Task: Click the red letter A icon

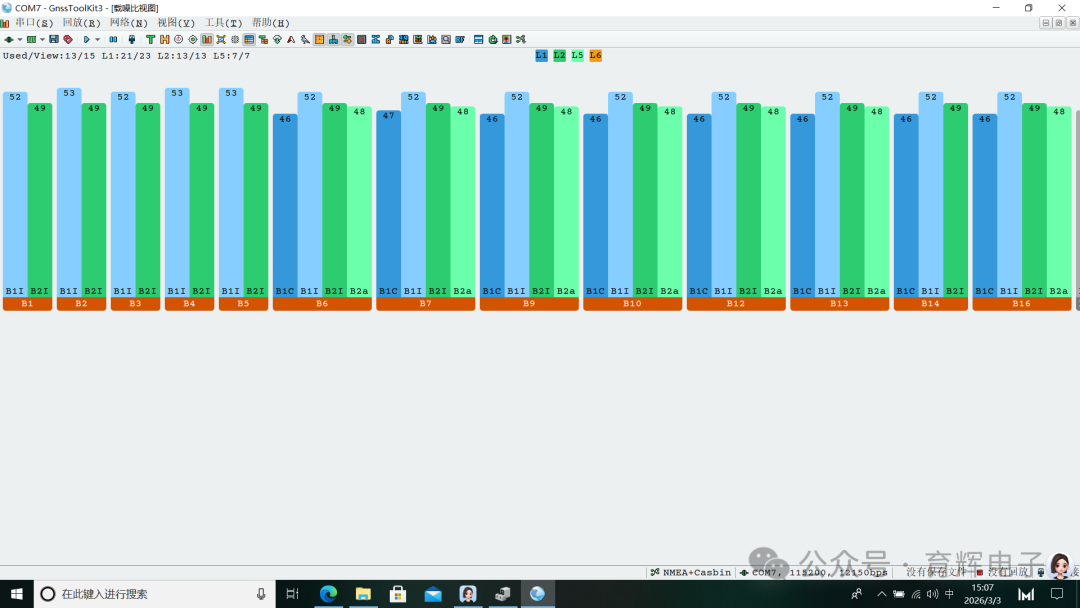Action: click(291, 39)
